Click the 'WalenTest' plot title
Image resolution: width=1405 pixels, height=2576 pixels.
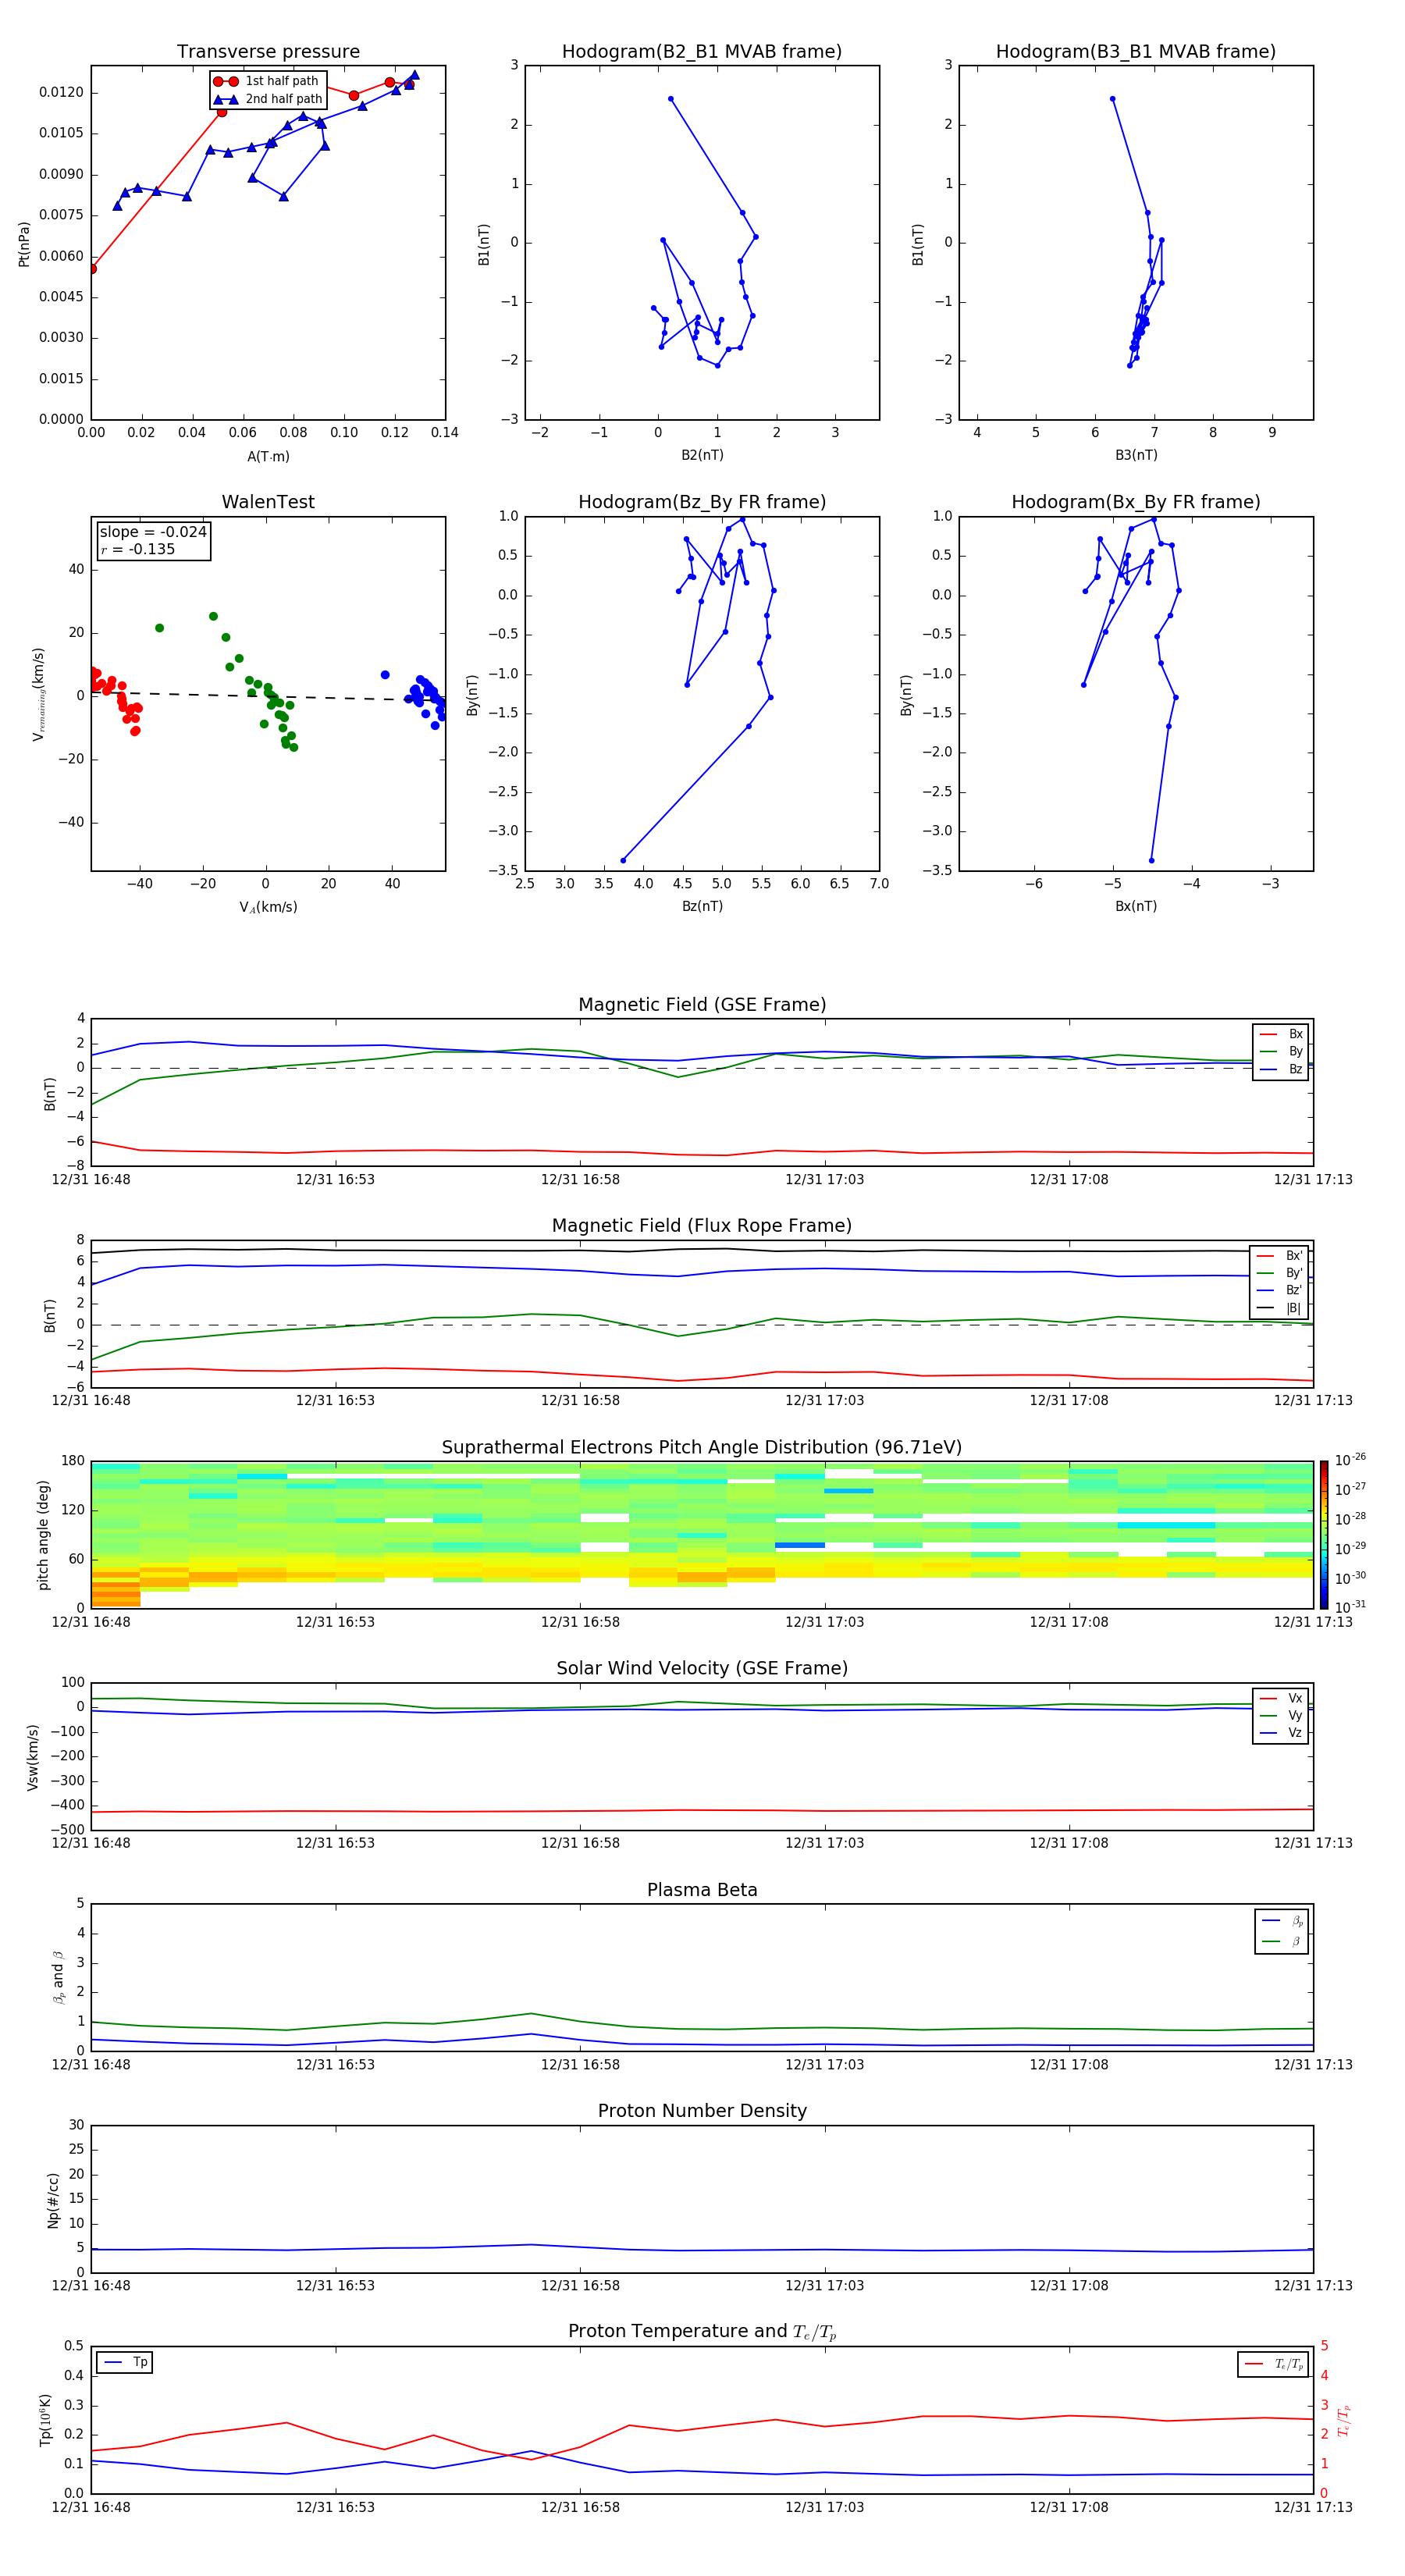(268, 502)
